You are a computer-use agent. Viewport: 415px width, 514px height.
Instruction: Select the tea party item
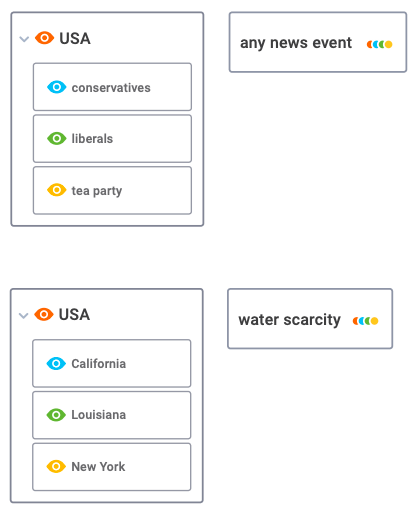112,190
